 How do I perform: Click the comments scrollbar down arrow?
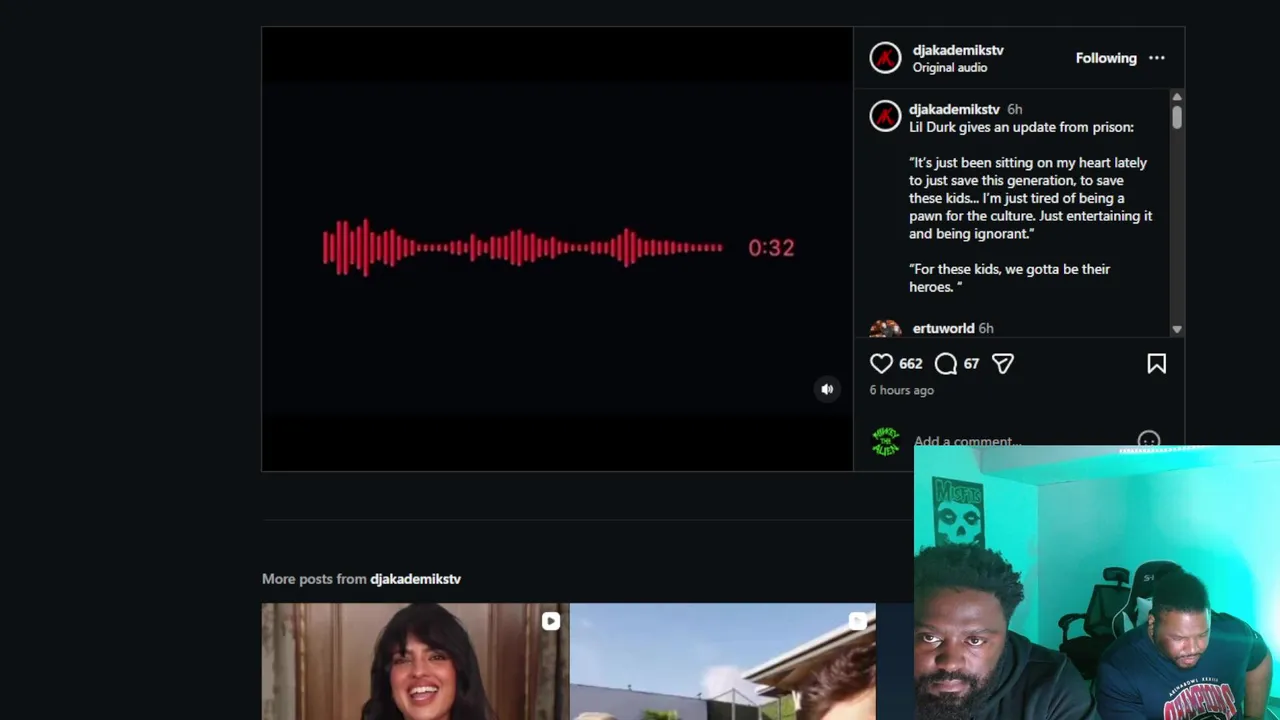point(1177,329)
